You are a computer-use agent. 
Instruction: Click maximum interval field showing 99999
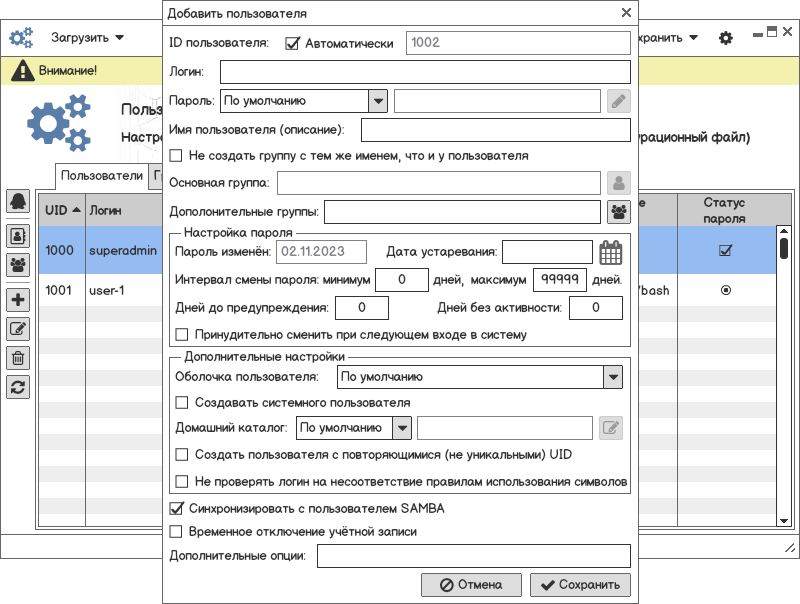coord(560,280)
